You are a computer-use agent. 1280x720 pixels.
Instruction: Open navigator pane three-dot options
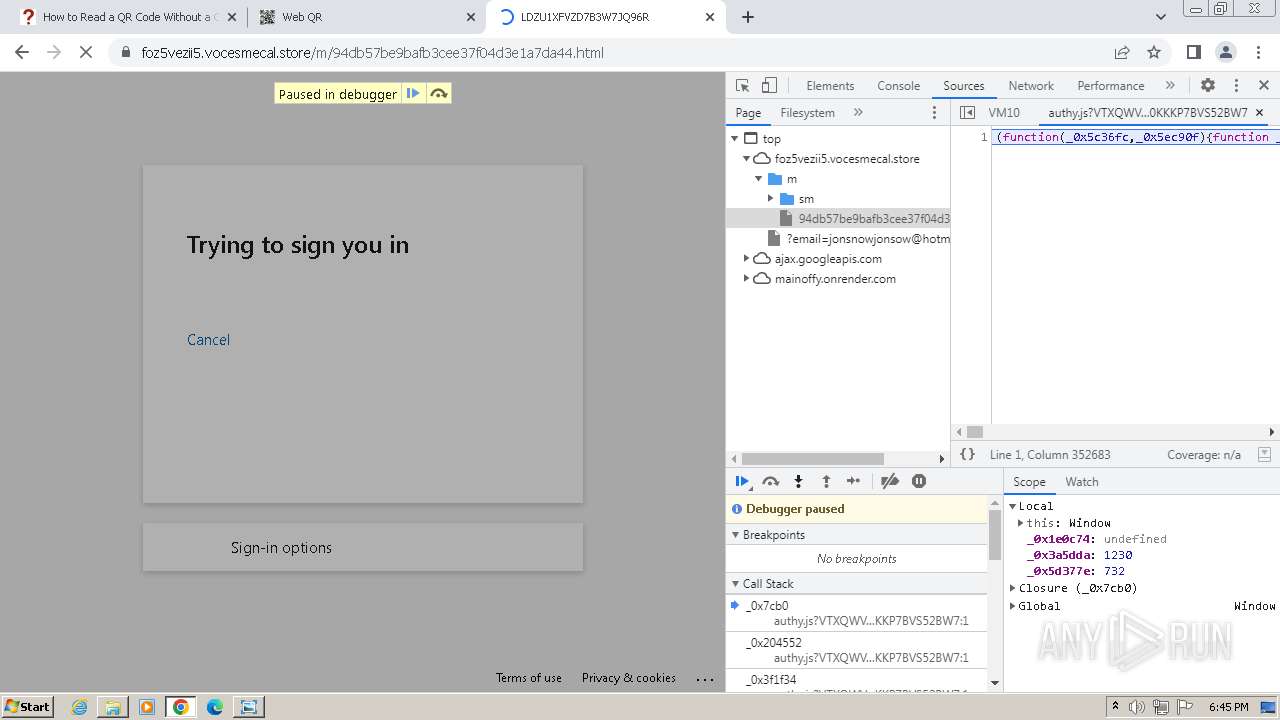(x=935, y=113)
